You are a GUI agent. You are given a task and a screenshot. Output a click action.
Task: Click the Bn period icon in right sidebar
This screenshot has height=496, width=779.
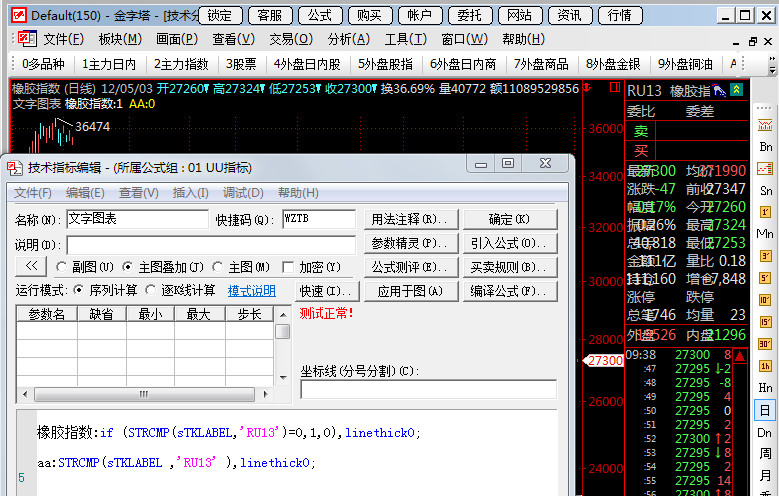tap(766, 147)
